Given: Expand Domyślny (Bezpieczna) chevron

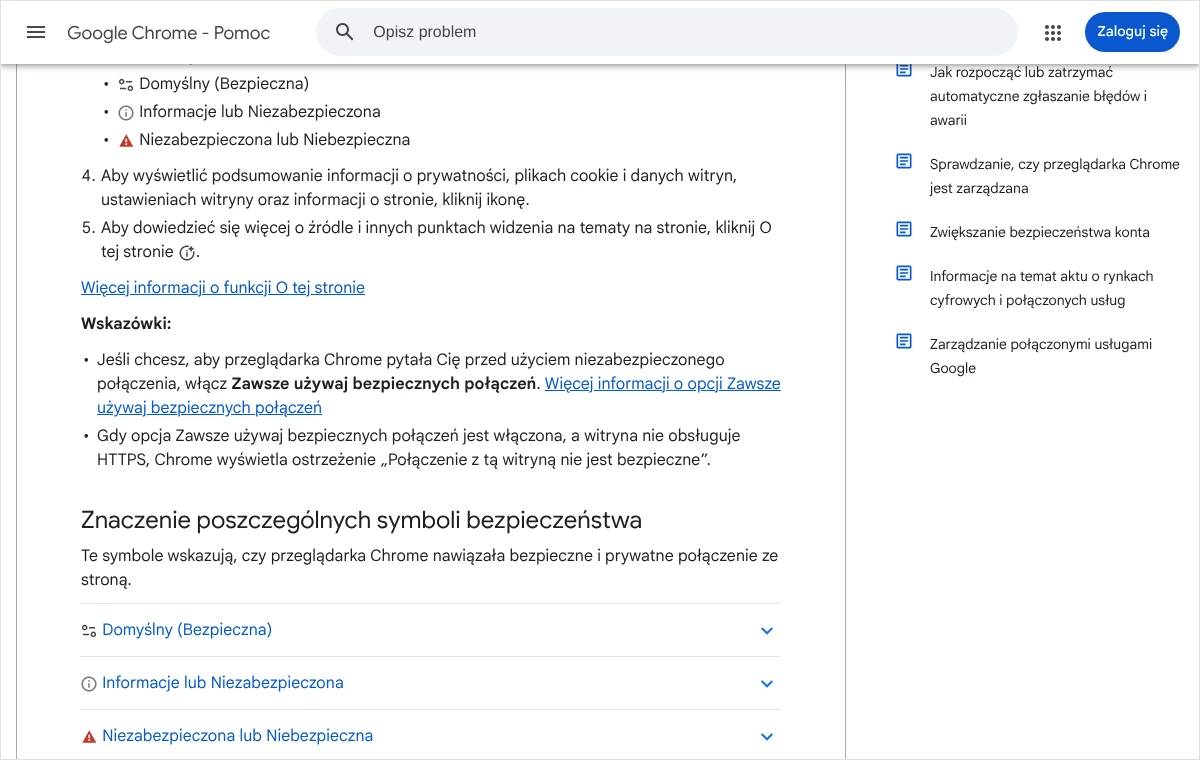Looking at the screenshot, I should tap(767, 631).
